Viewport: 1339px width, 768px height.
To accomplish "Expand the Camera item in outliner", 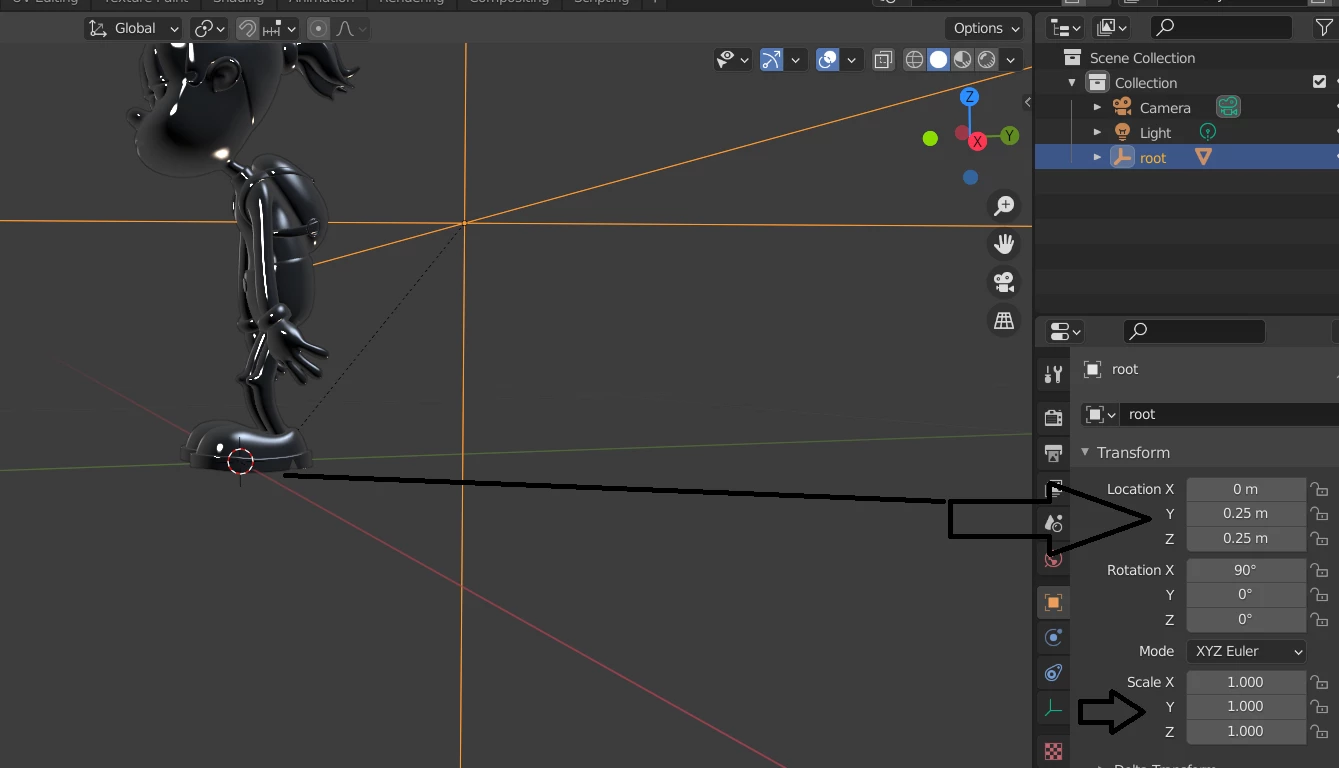I will 1097,107.
